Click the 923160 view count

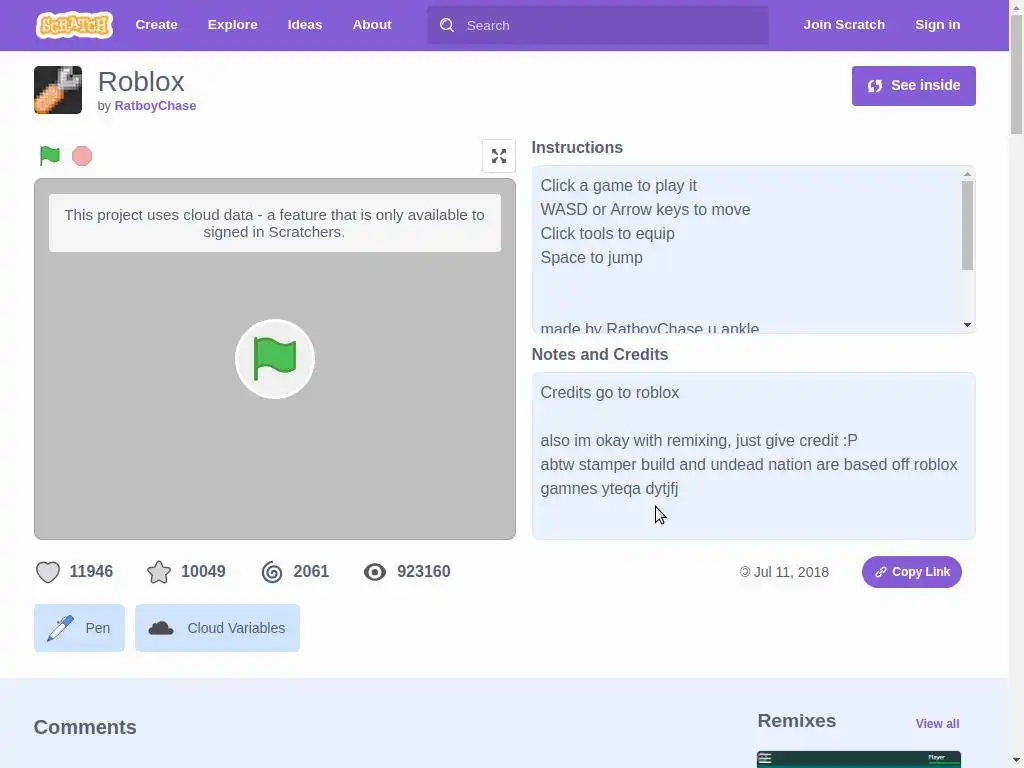(423, 571)
